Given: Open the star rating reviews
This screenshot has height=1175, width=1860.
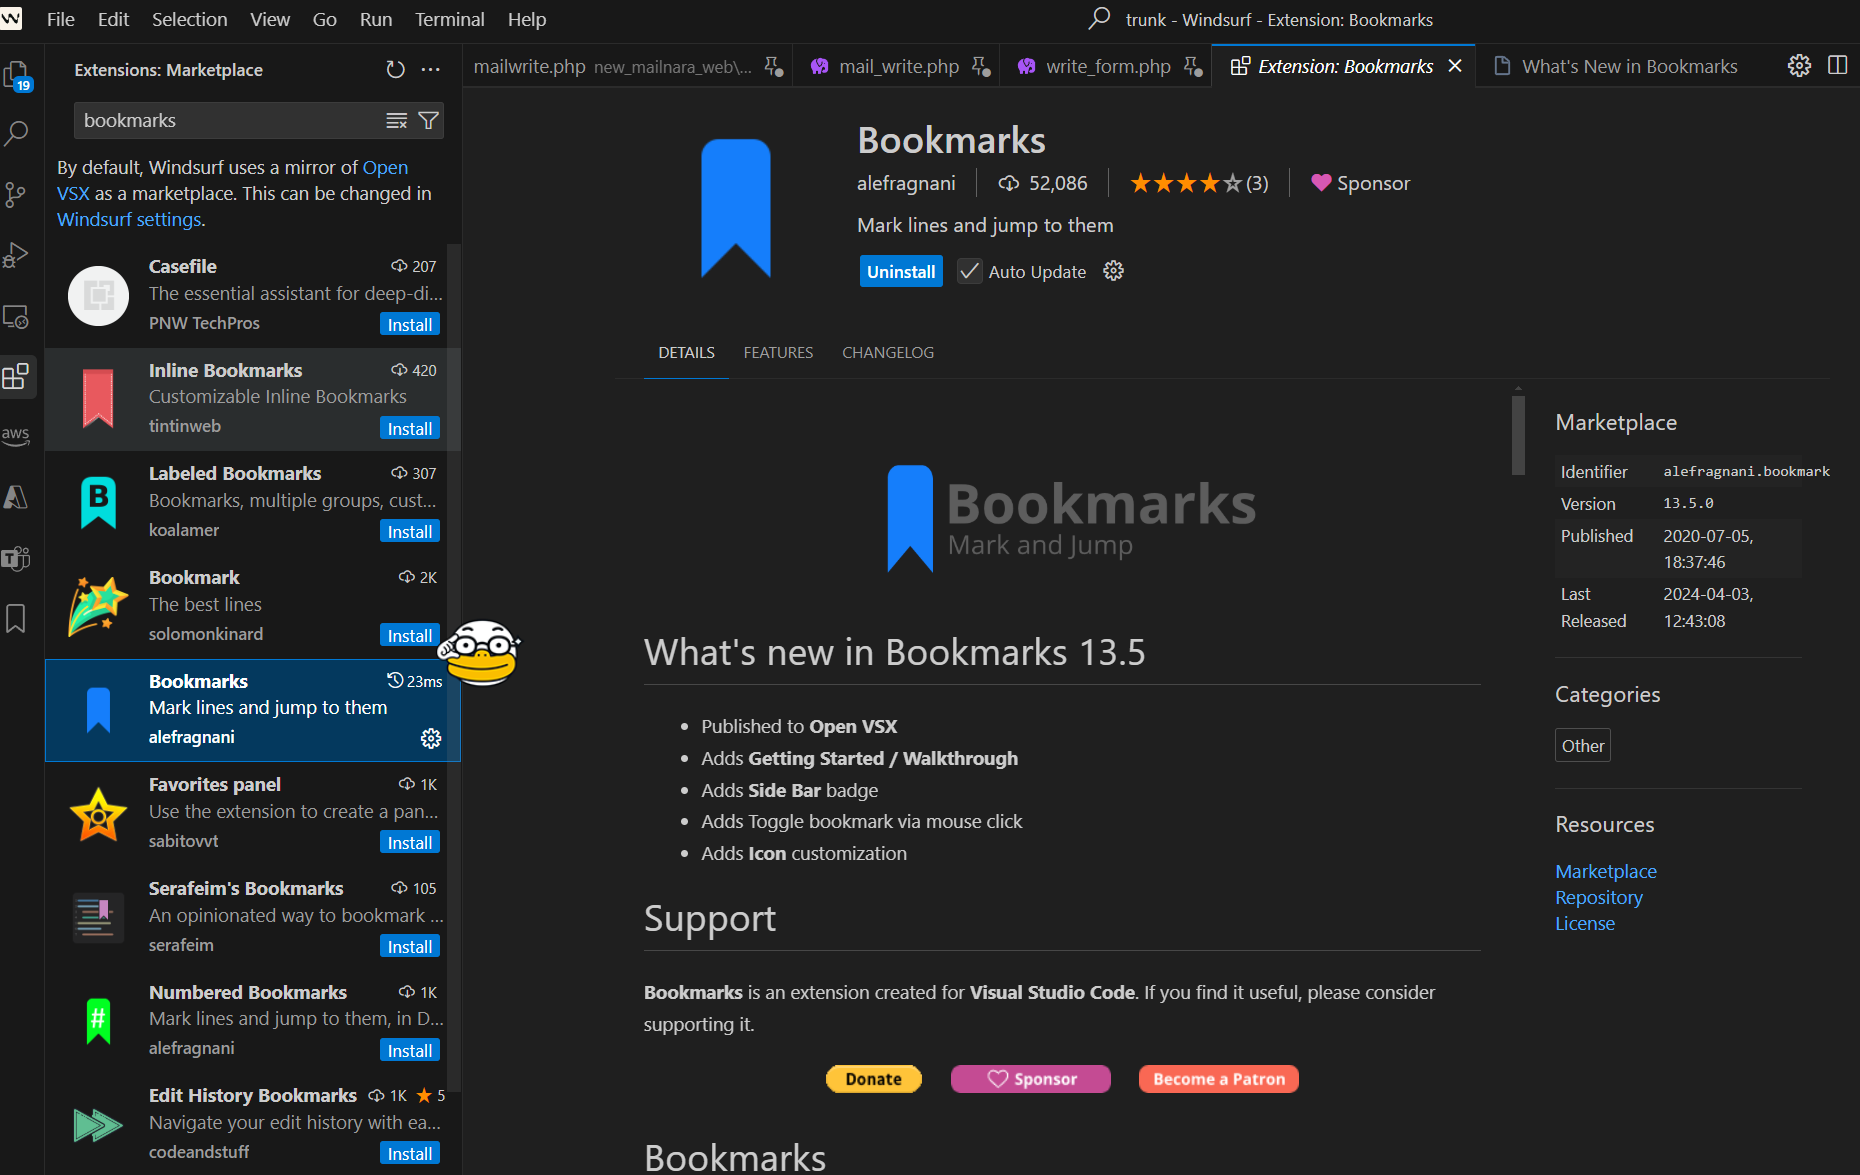Looking at the screenshot, I should click(x=1199, y=183).
